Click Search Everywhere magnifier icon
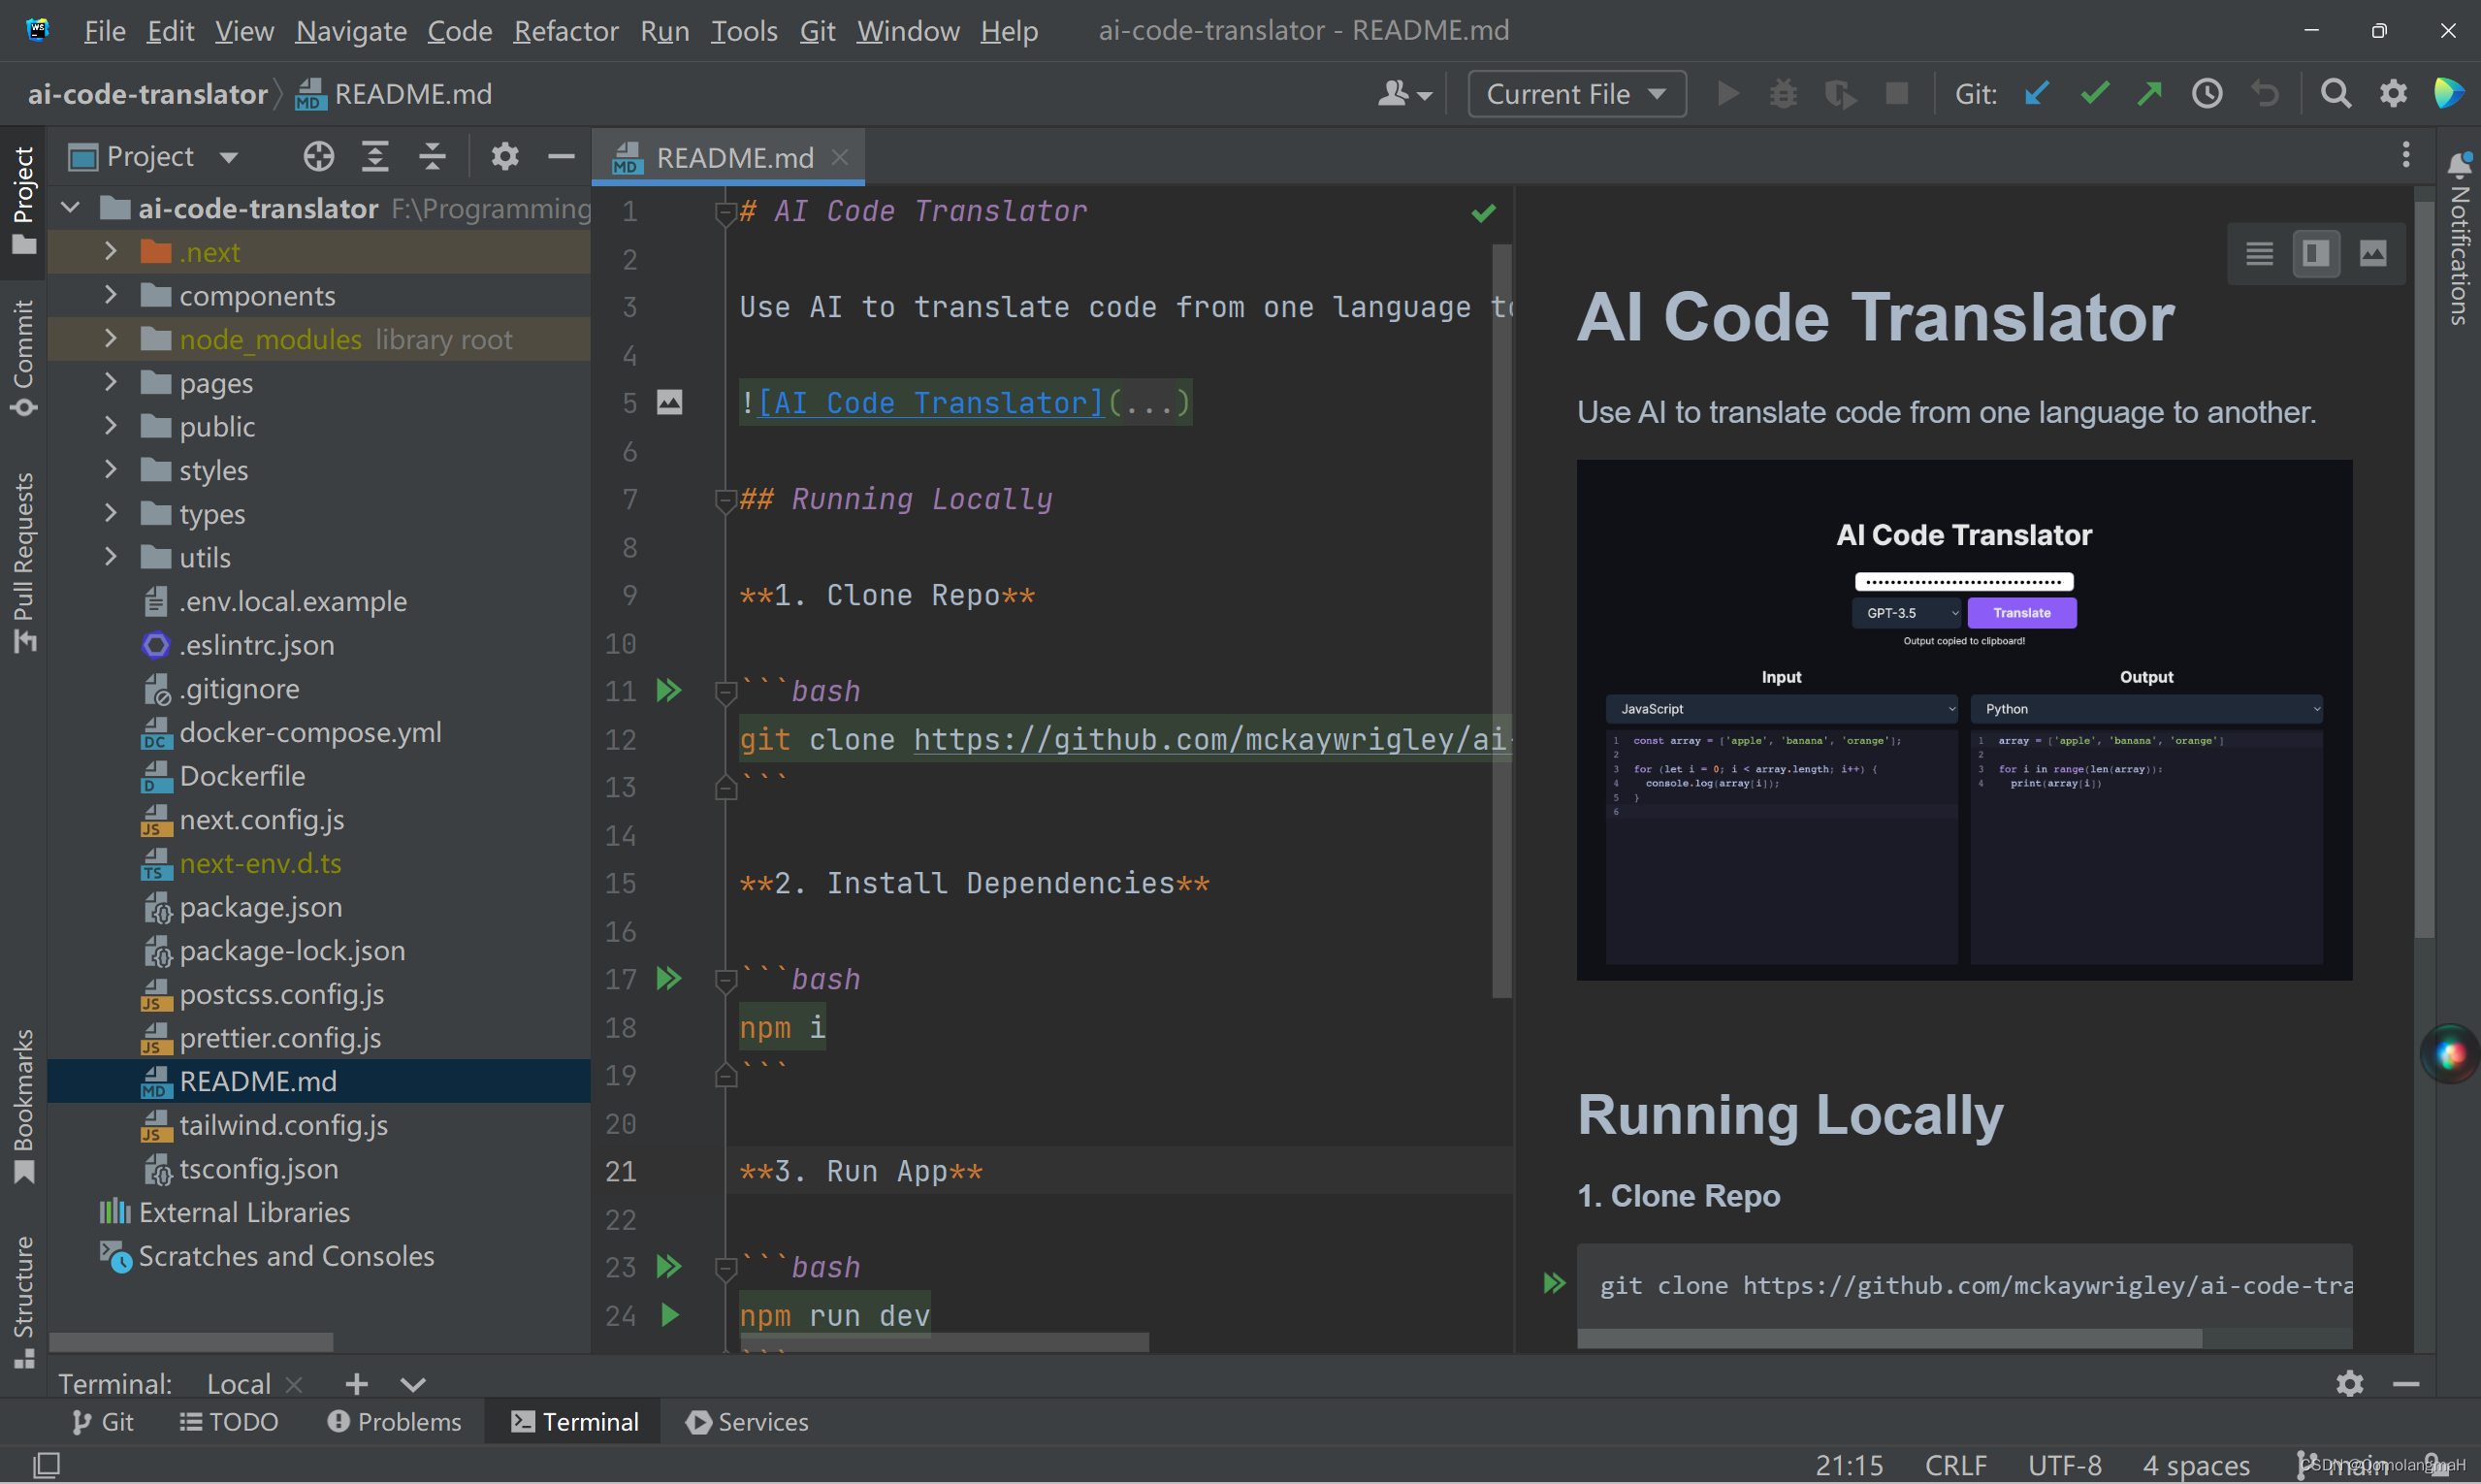 2335,94
